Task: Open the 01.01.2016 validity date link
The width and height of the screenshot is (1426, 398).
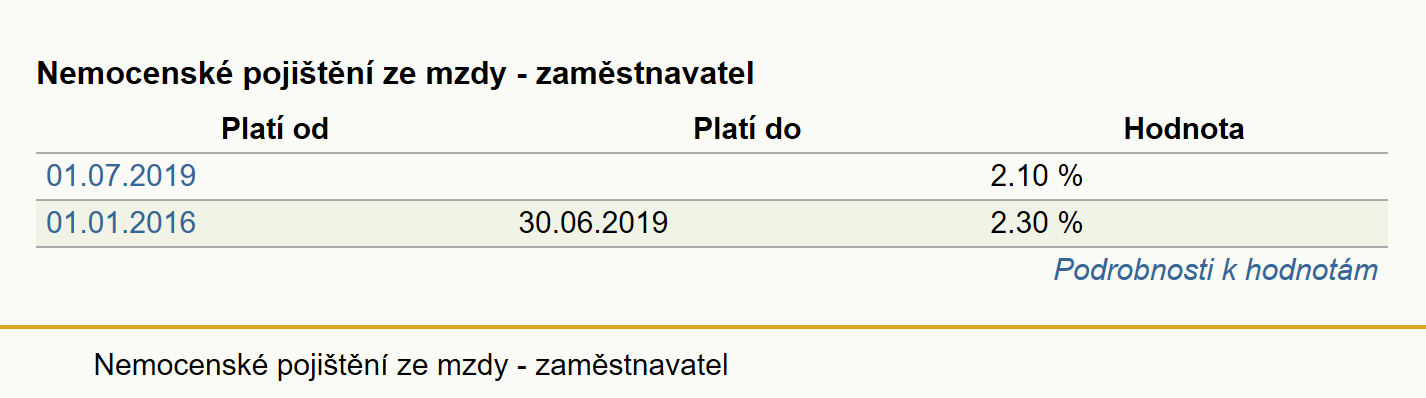Action: 121,222
